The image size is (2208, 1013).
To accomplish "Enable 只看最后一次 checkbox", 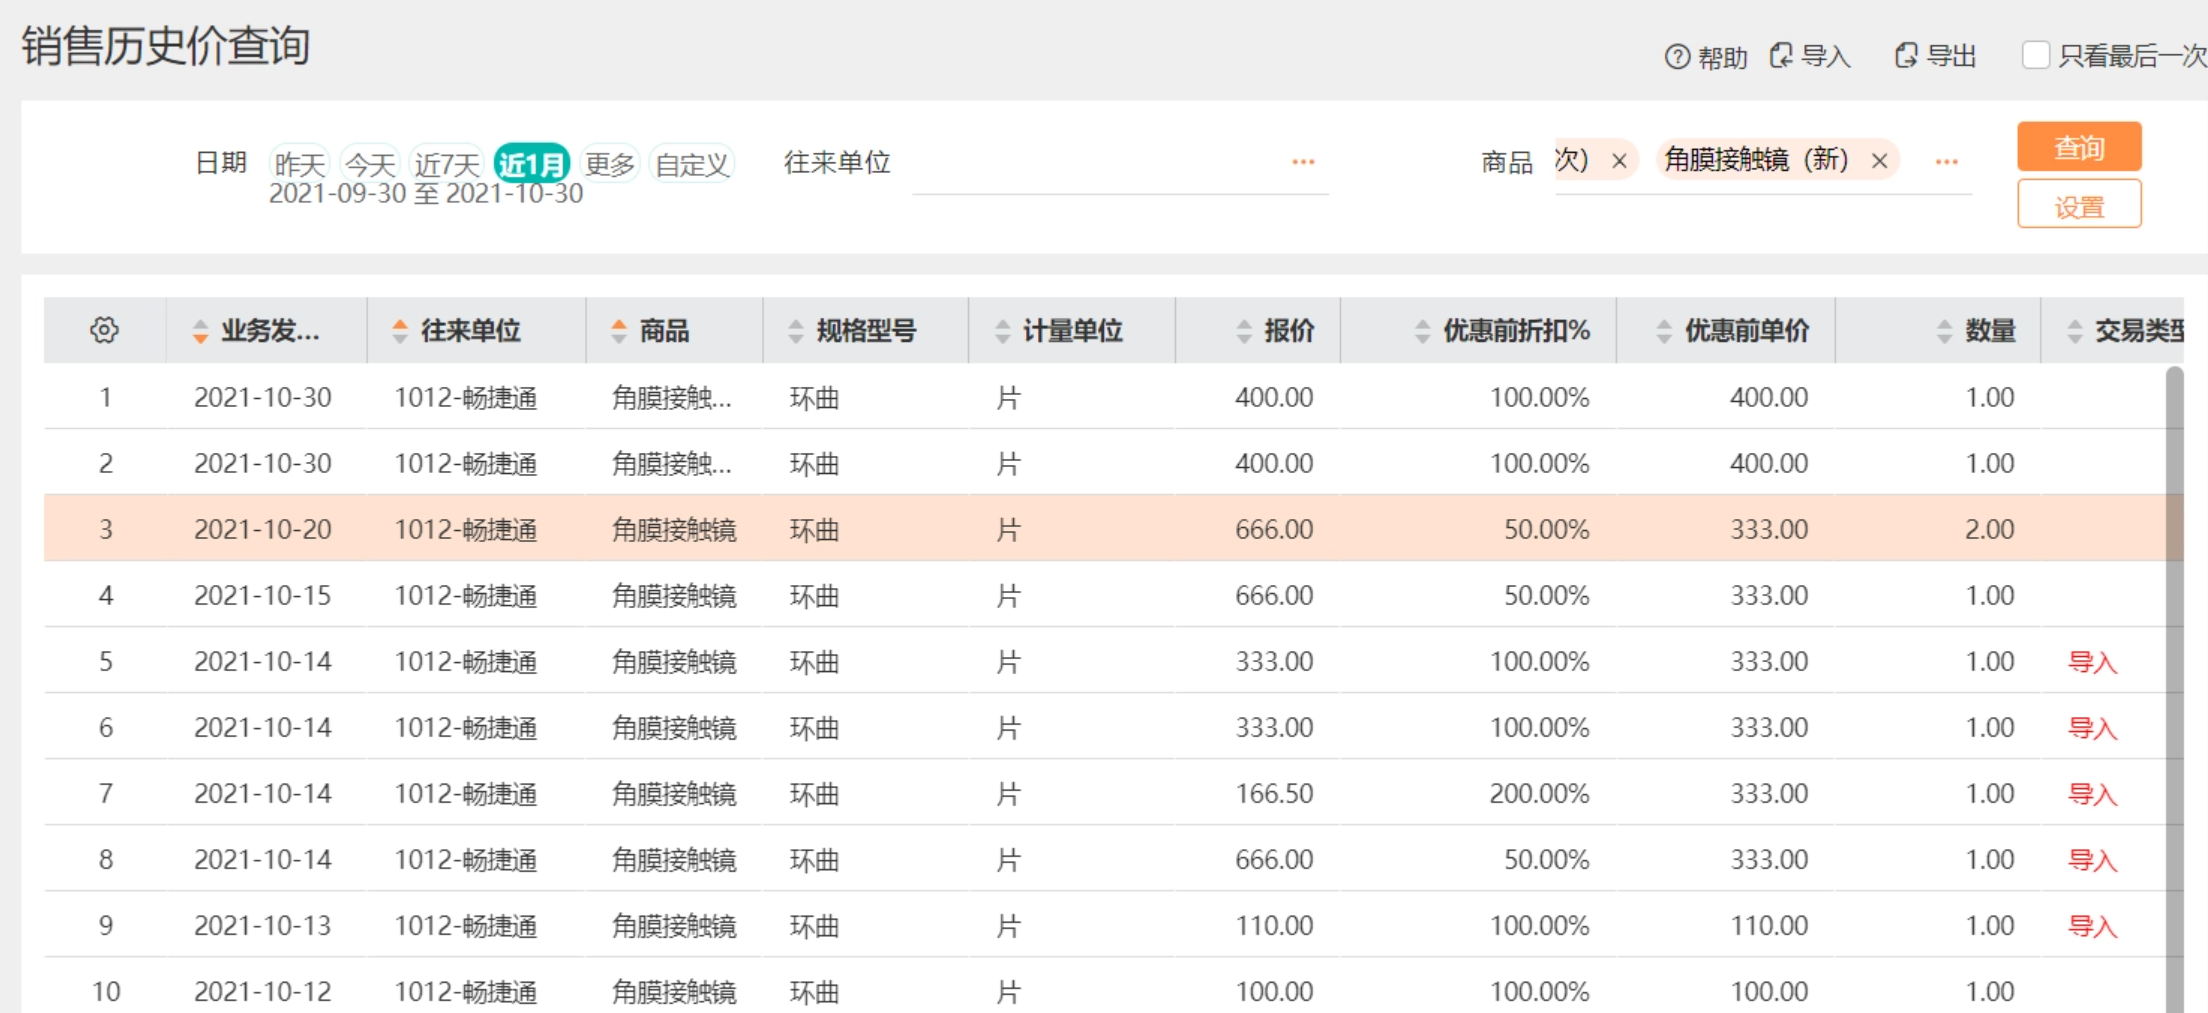I will (2035, 55).
